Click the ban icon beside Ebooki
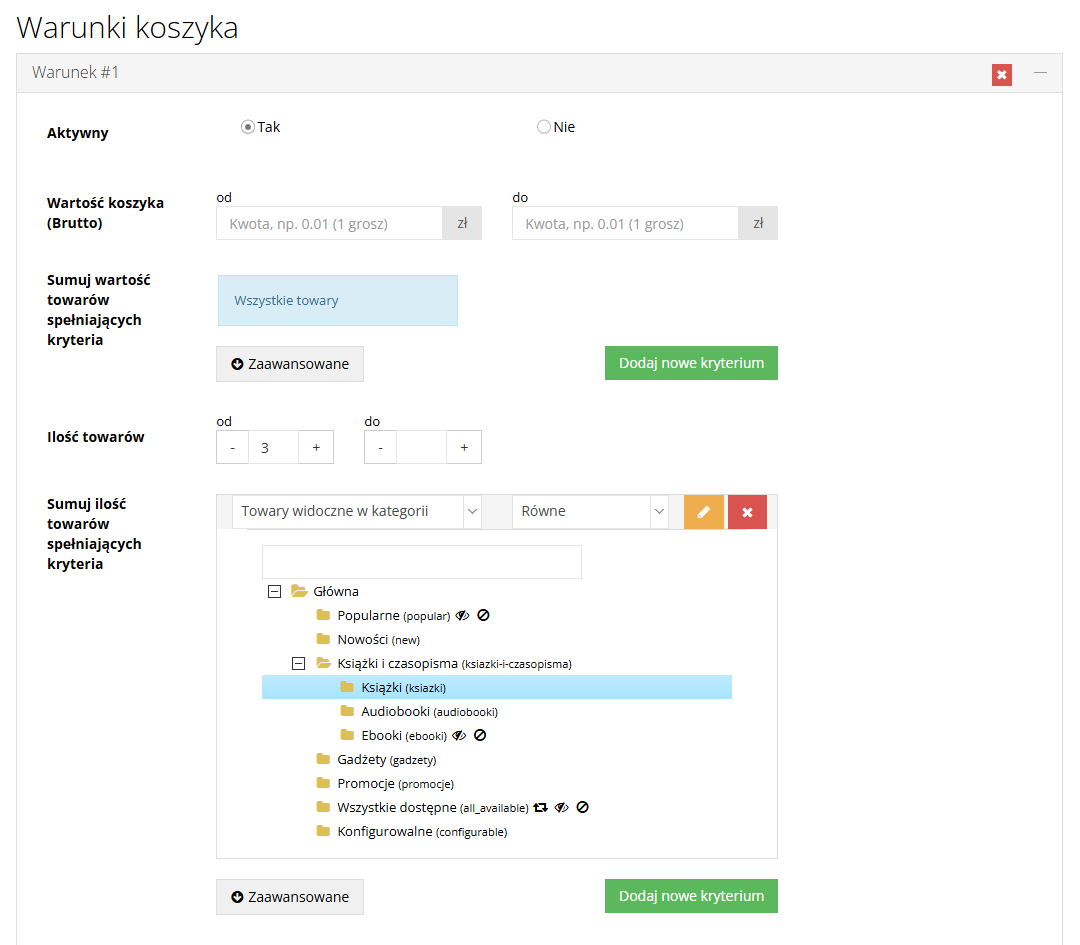This screenshot has height=945, width=1080. 480,735
